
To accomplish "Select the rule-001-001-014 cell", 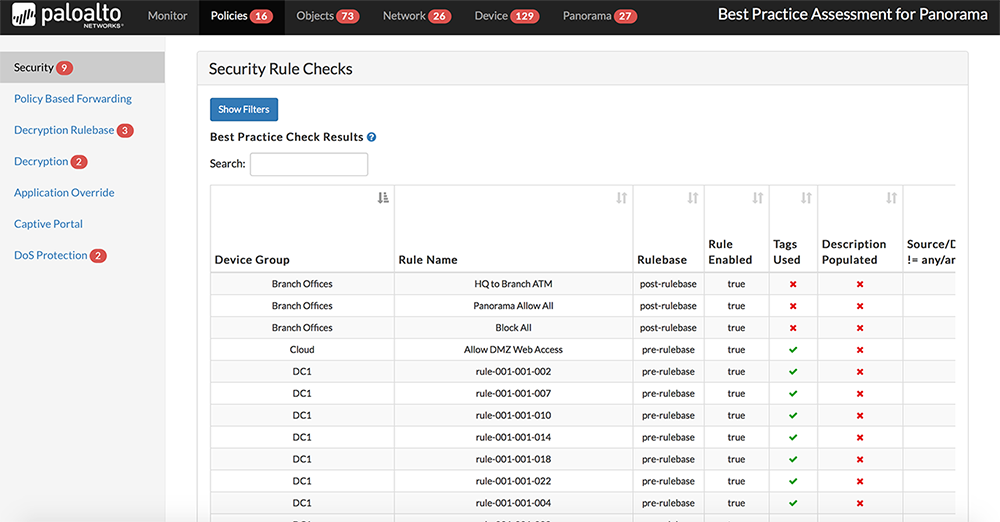I will click(x=513, y=437).
